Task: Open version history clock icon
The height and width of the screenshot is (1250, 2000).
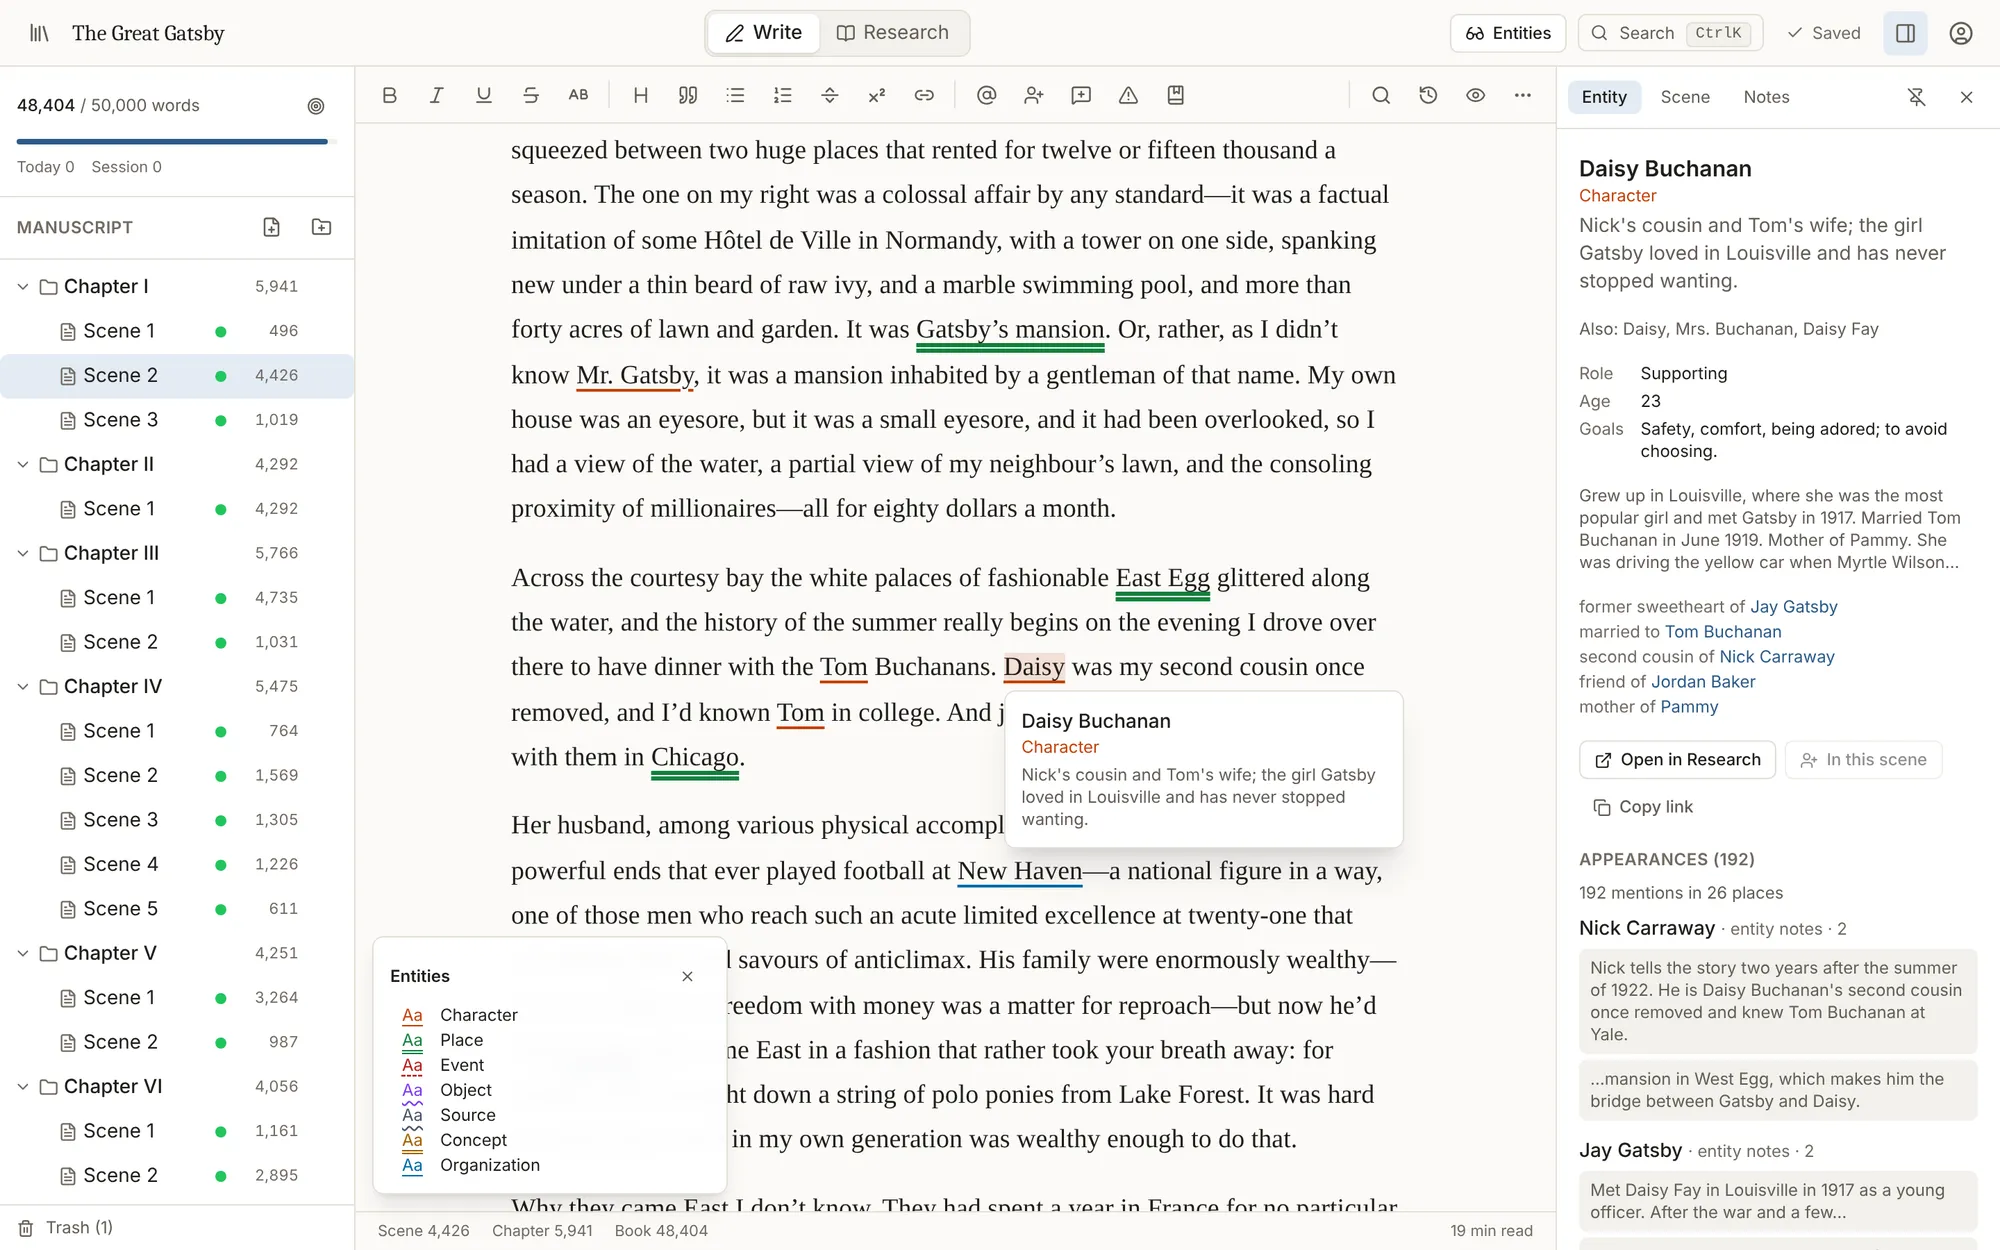Action: [x=1428, y=95]
